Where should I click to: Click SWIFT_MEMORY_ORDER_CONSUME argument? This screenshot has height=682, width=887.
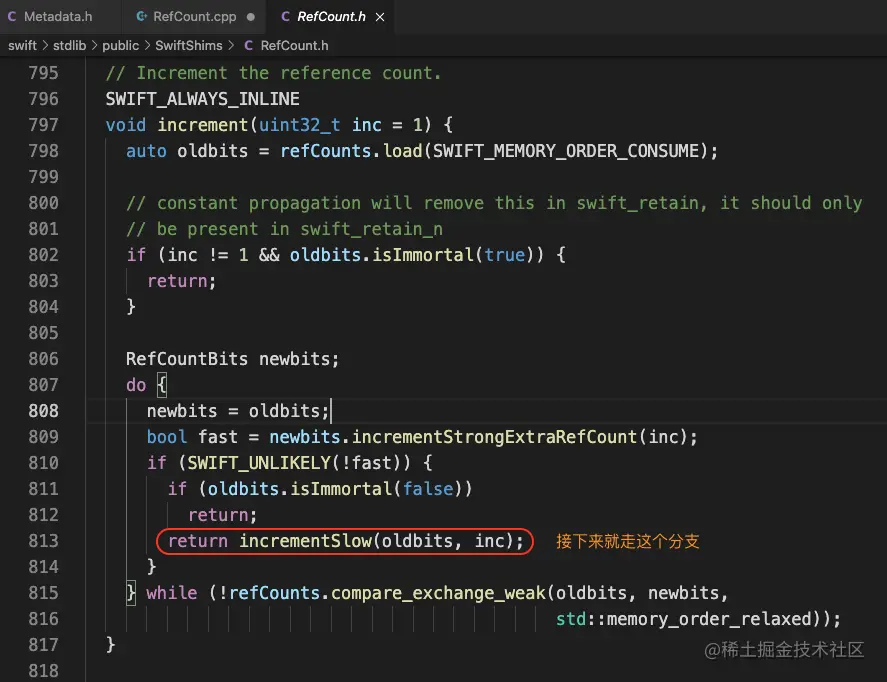coord(566,151)
